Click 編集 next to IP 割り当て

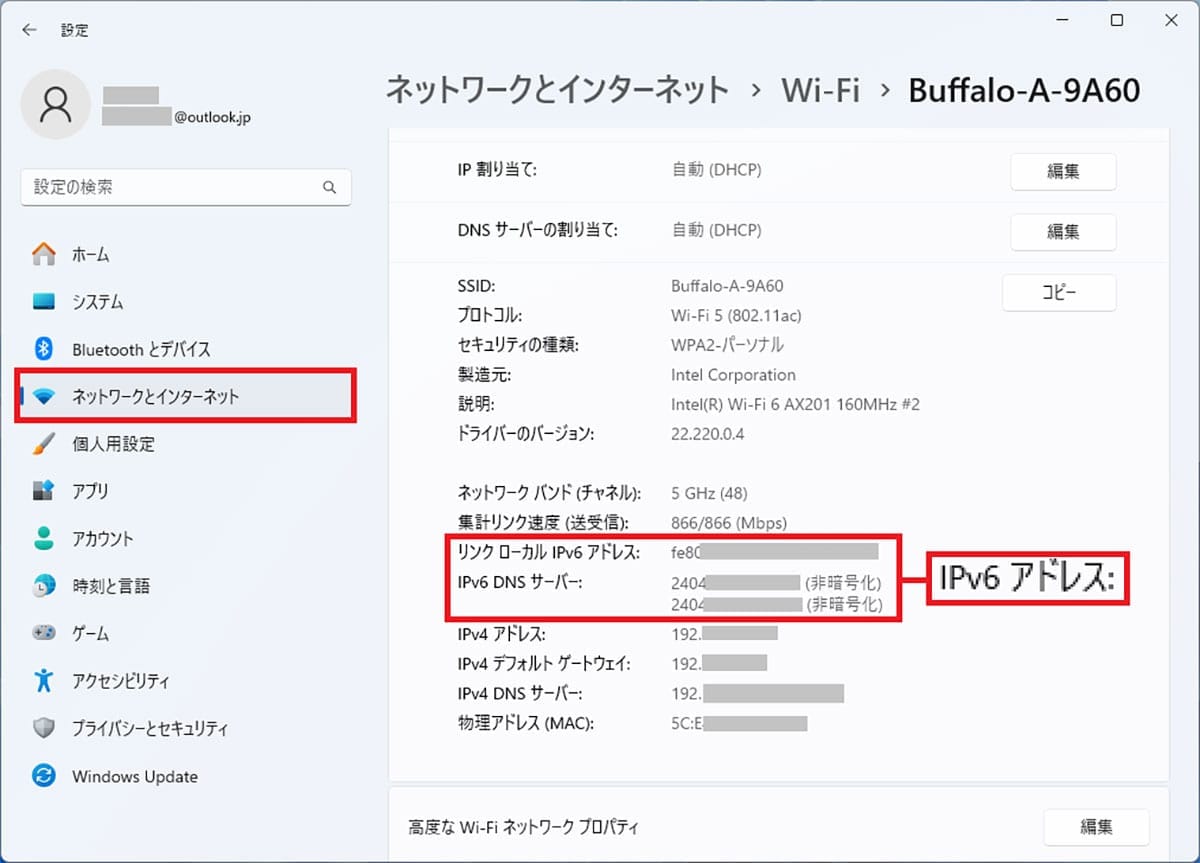coord(1063,172)
